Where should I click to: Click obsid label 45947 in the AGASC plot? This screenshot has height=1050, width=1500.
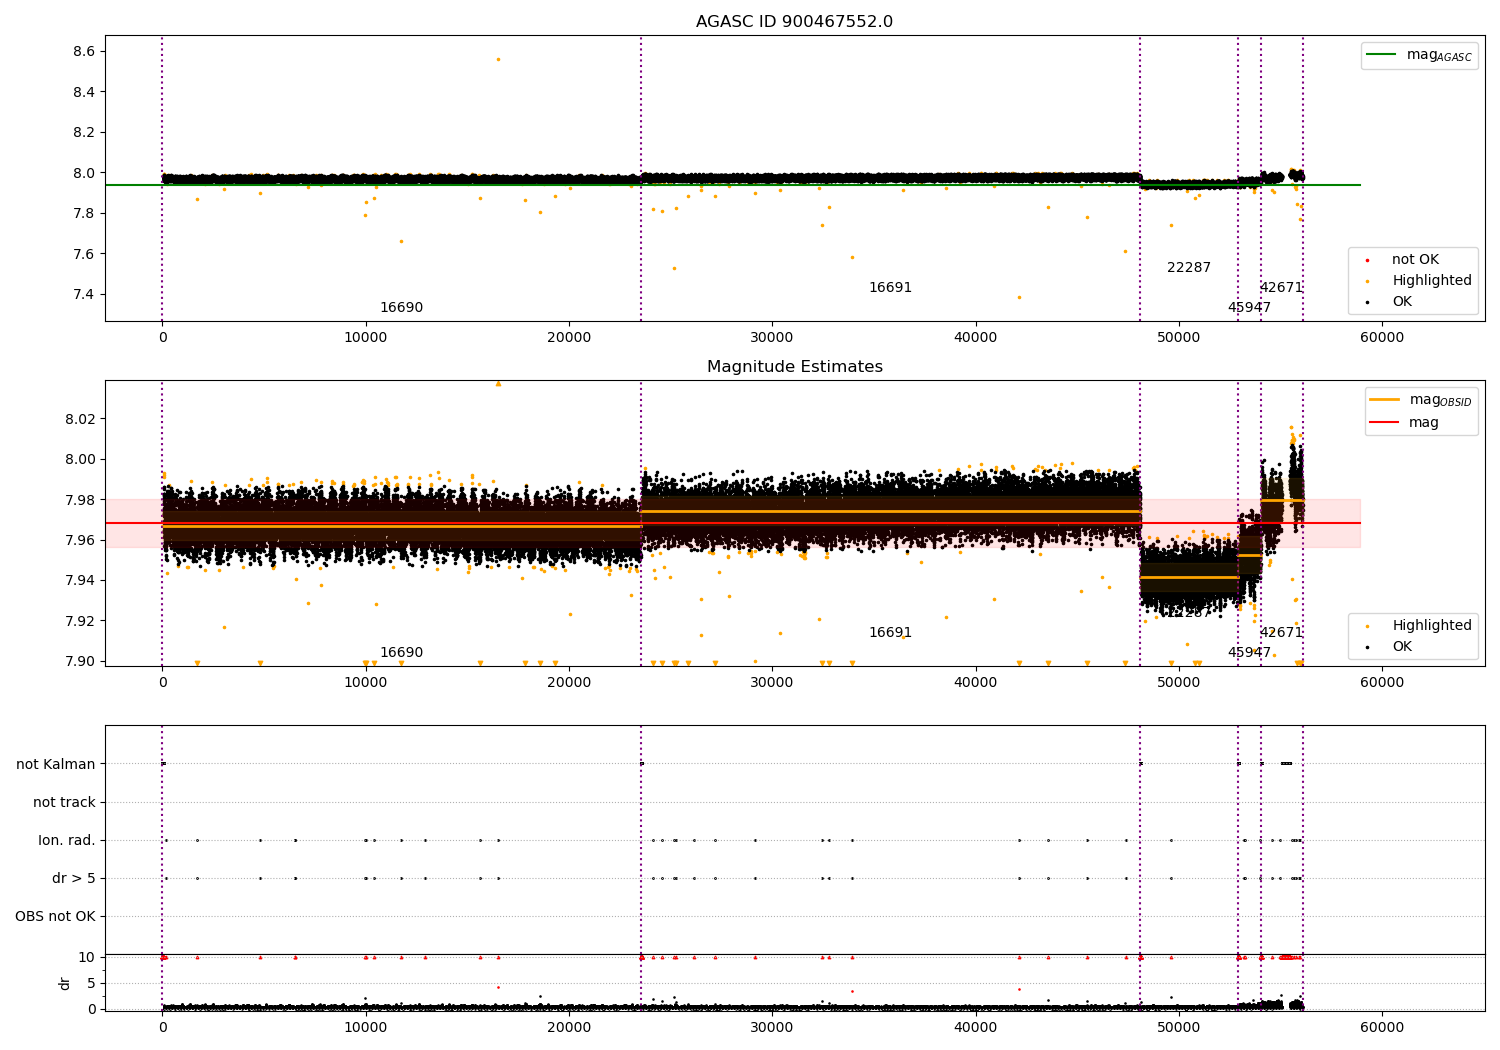tap(1249, 308)
